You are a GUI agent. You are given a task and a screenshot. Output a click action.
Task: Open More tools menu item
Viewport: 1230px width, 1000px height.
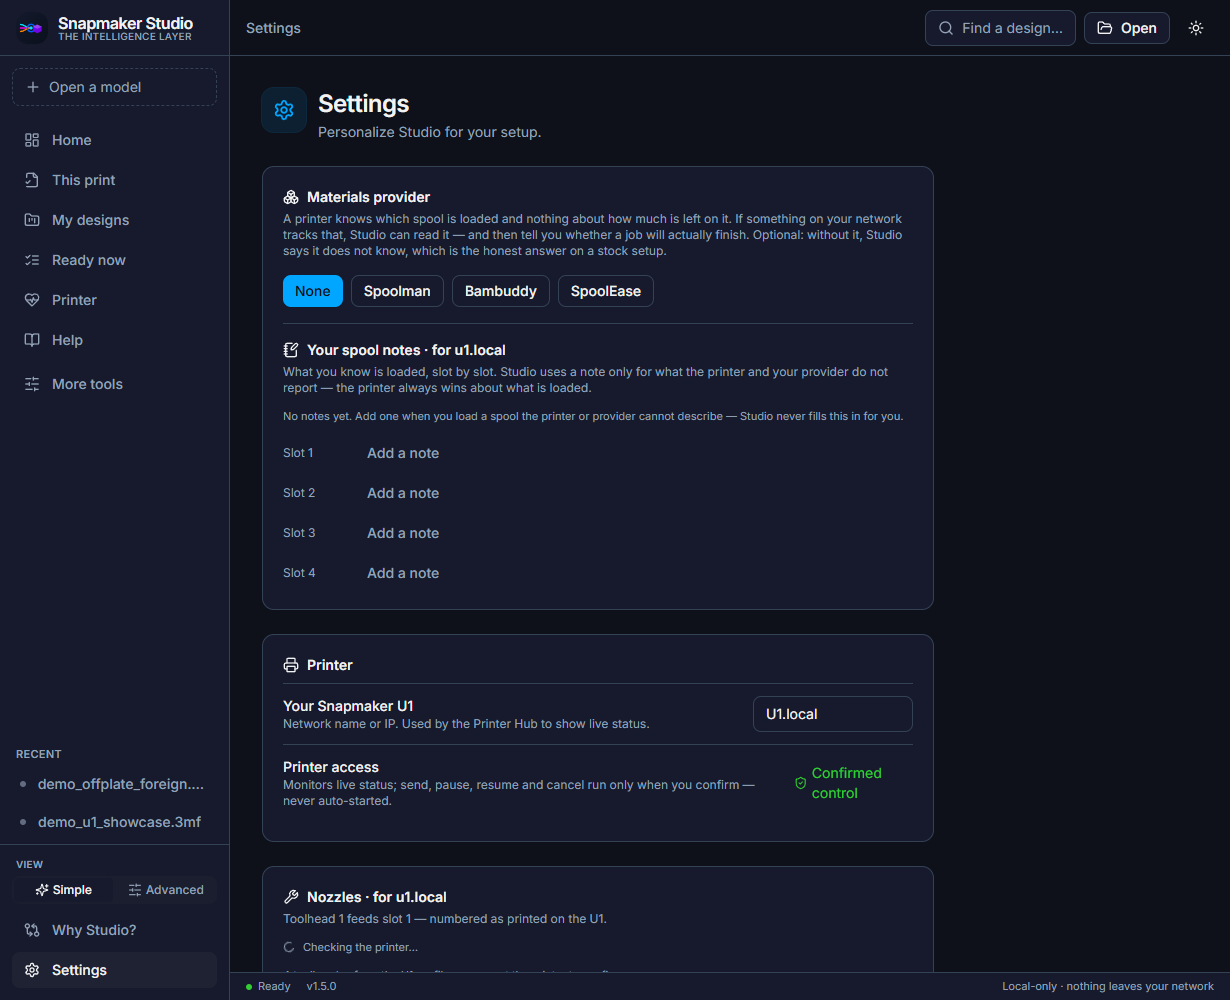click(x=114, y=384)
